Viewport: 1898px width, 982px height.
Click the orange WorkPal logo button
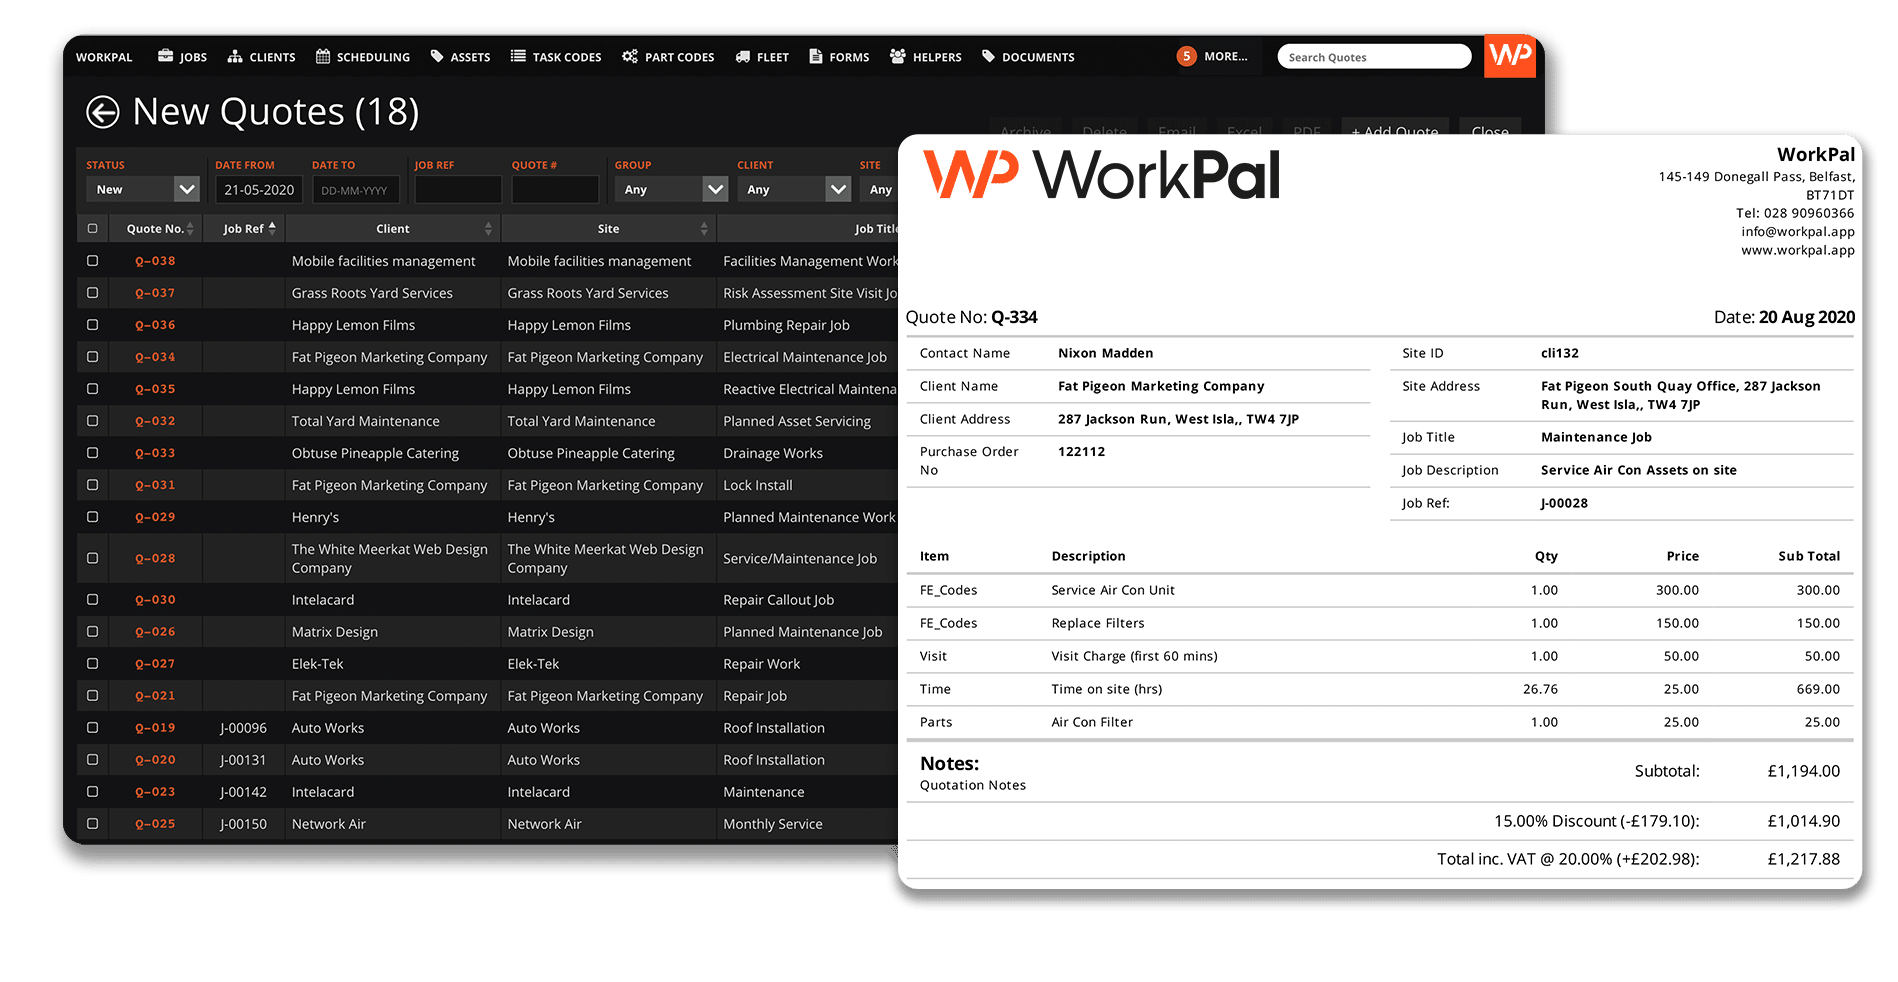coord(1509,55)
